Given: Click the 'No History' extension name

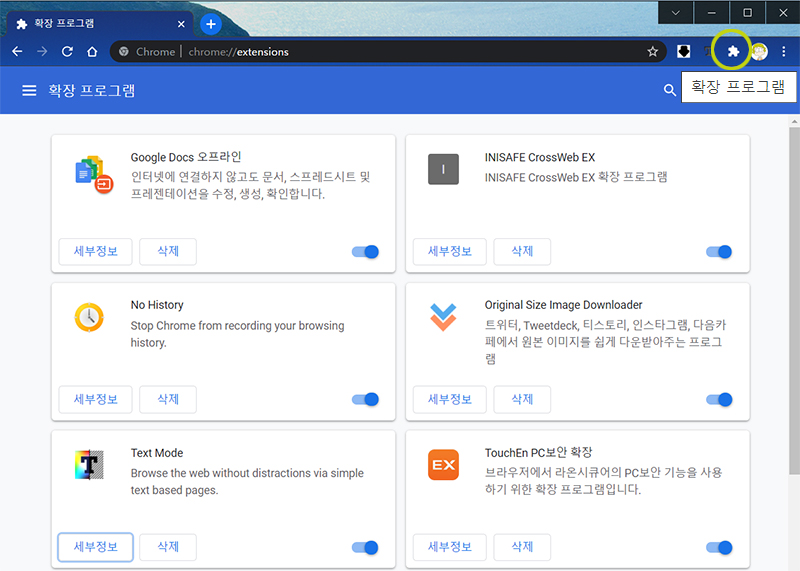Looking at the screenshot, I should (x=157, y=305).
